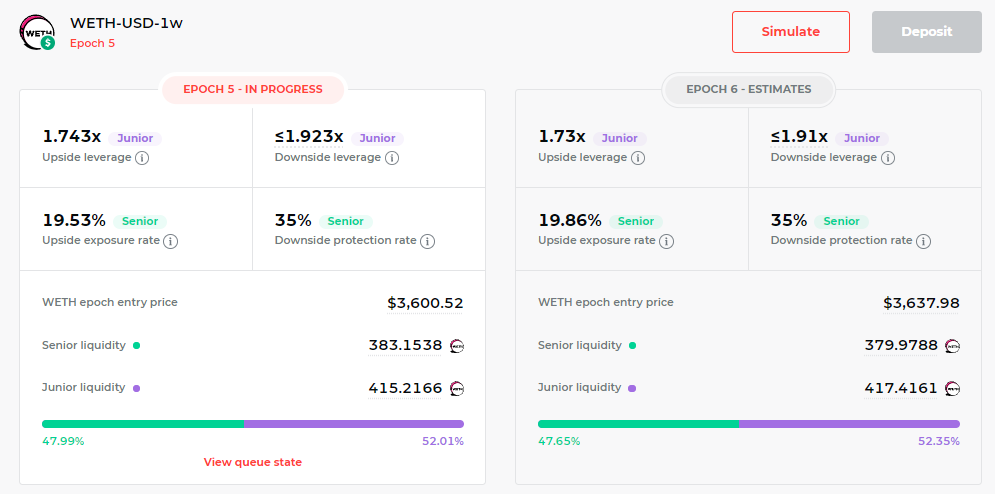Show info for Epoch 6 Downside protection rate
The height and width of the screenshot is (494, 995).
923,241
